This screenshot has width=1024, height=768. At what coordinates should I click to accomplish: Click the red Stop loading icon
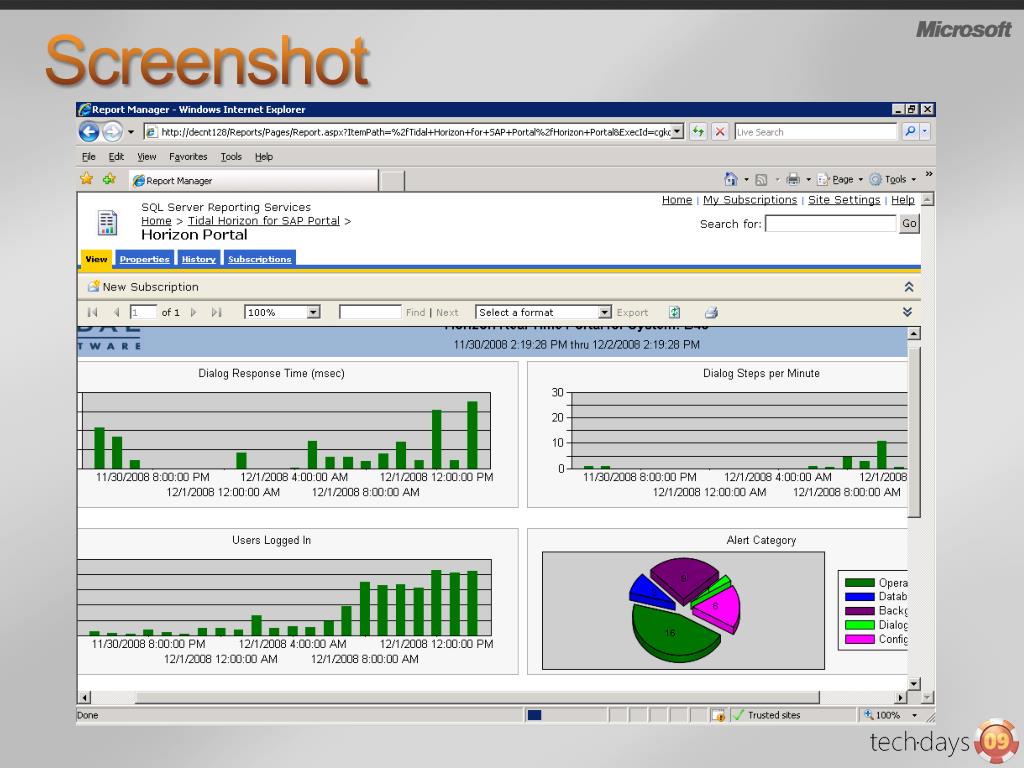720,132
